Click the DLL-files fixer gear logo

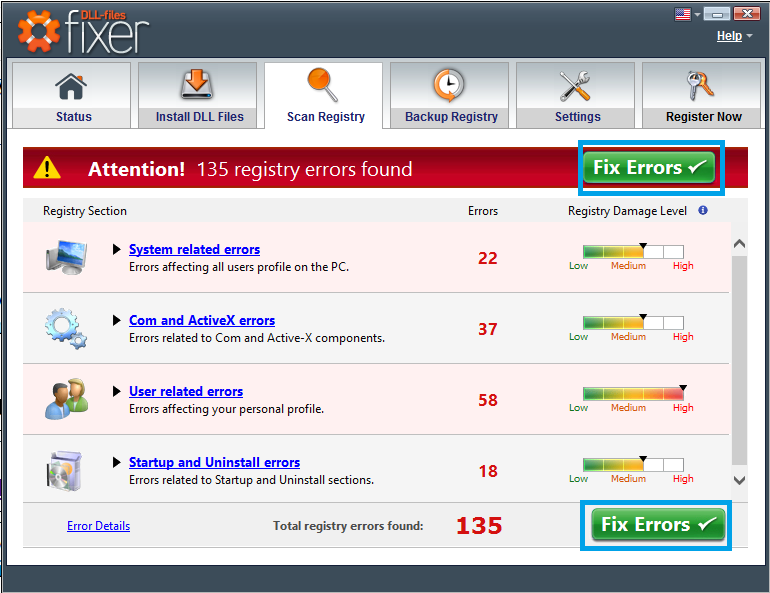point(38,31)
